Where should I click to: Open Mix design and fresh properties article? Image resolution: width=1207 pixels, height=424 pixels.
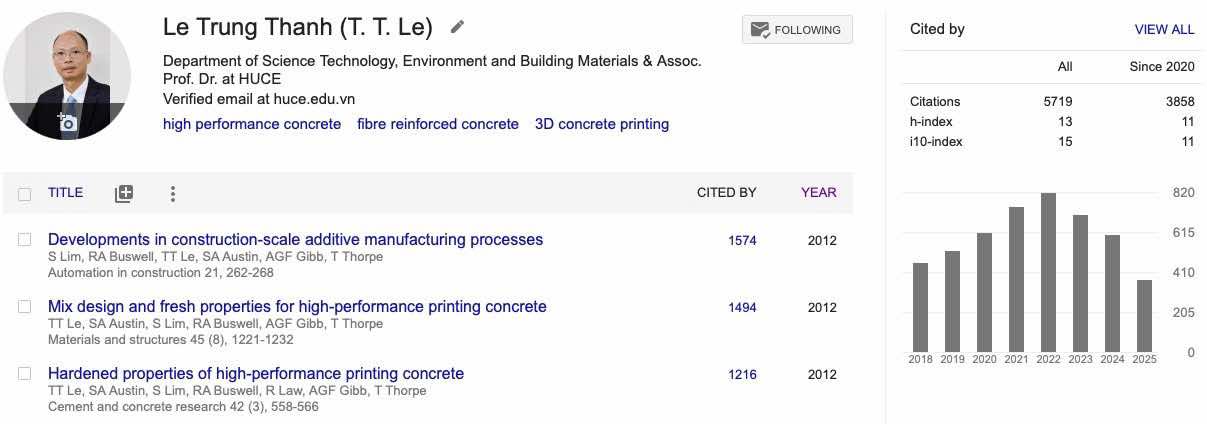pyautogui.click(x=297, y=307)
